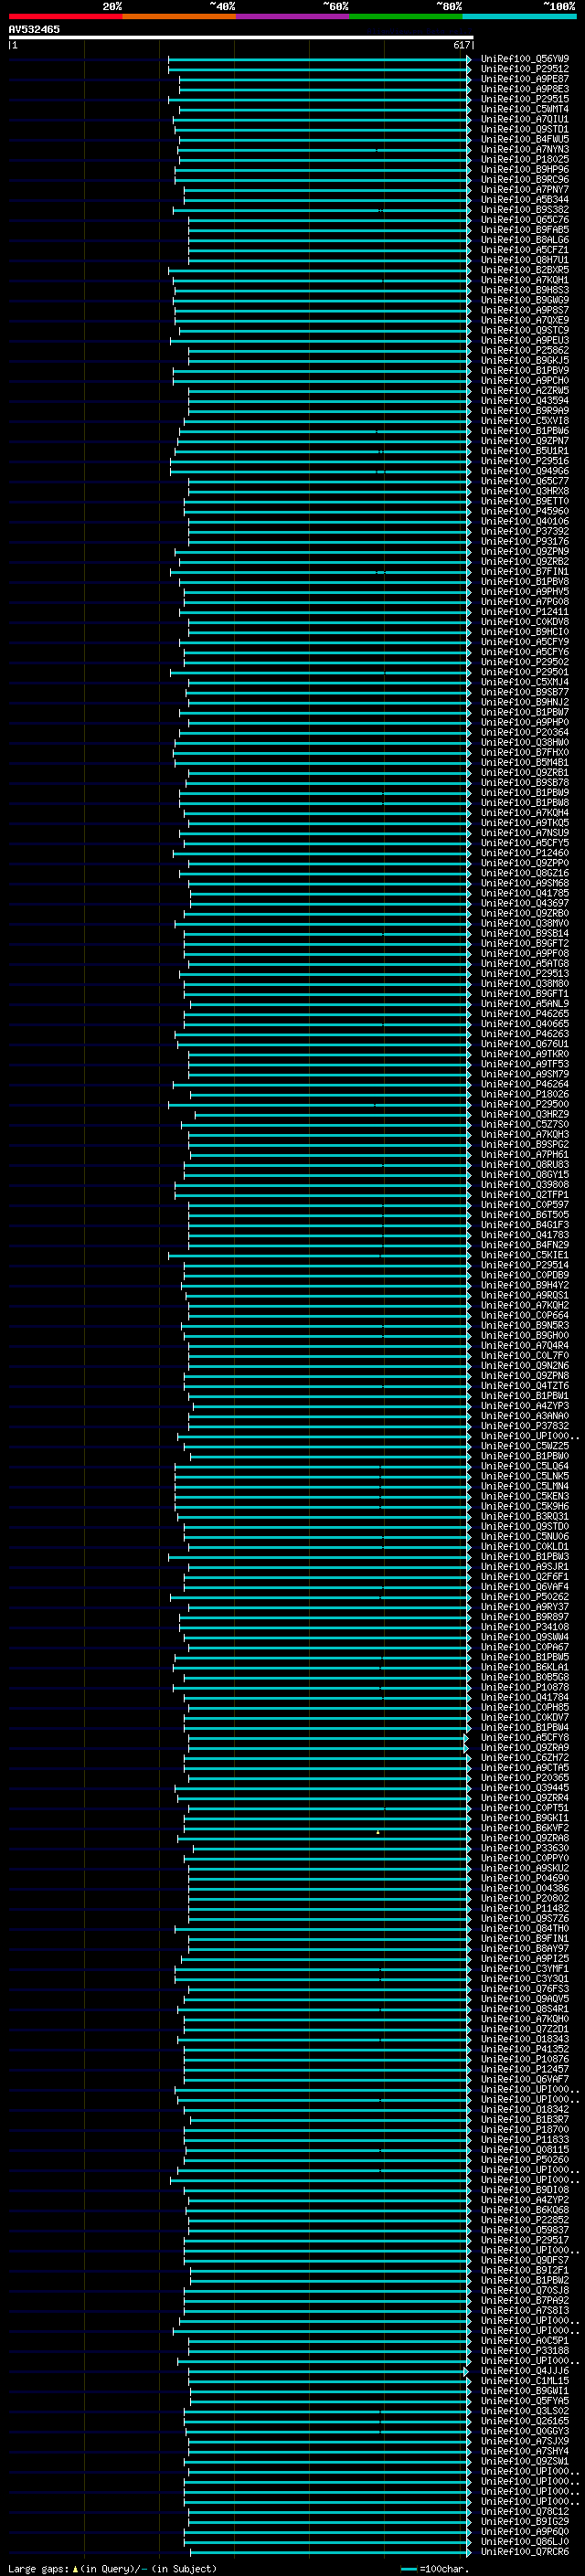Click the UniRef100_Q65C76 entry
The width and height of the screenshot is (585, 2576).
[x=525, y=220]
